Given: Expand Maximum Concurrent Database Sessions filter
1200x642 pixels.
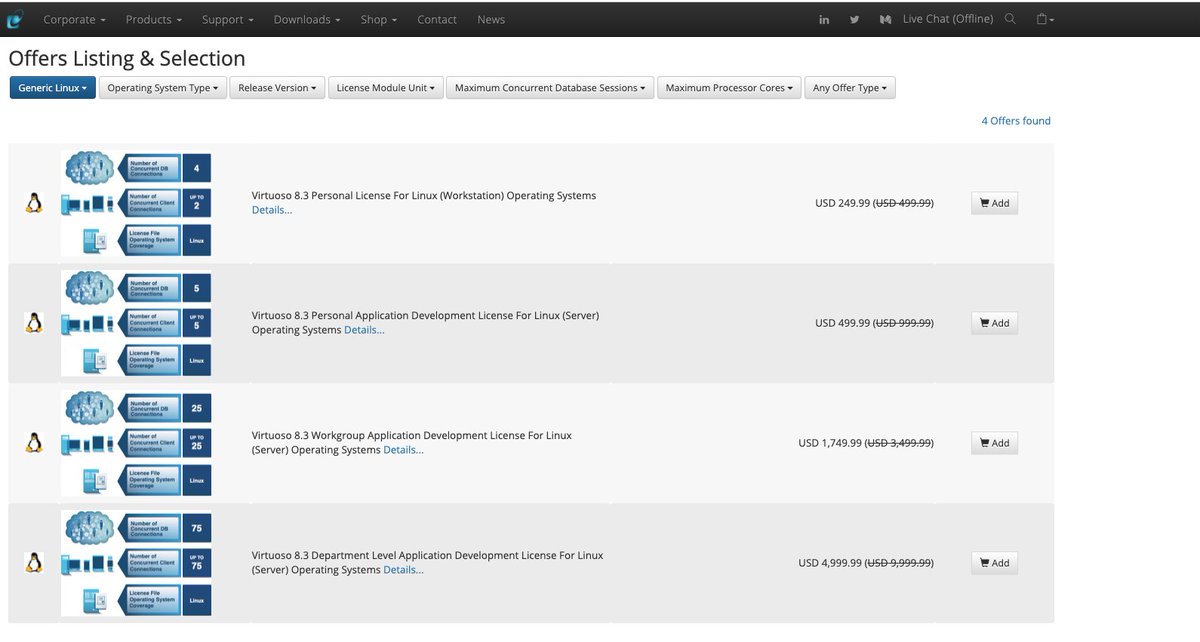Looking at the screenshot, I should pos(550,88).
